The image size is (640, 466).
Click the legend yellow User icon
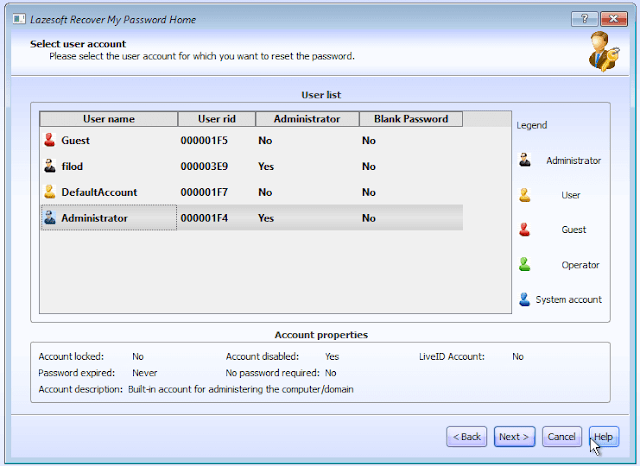coord(525,195)
